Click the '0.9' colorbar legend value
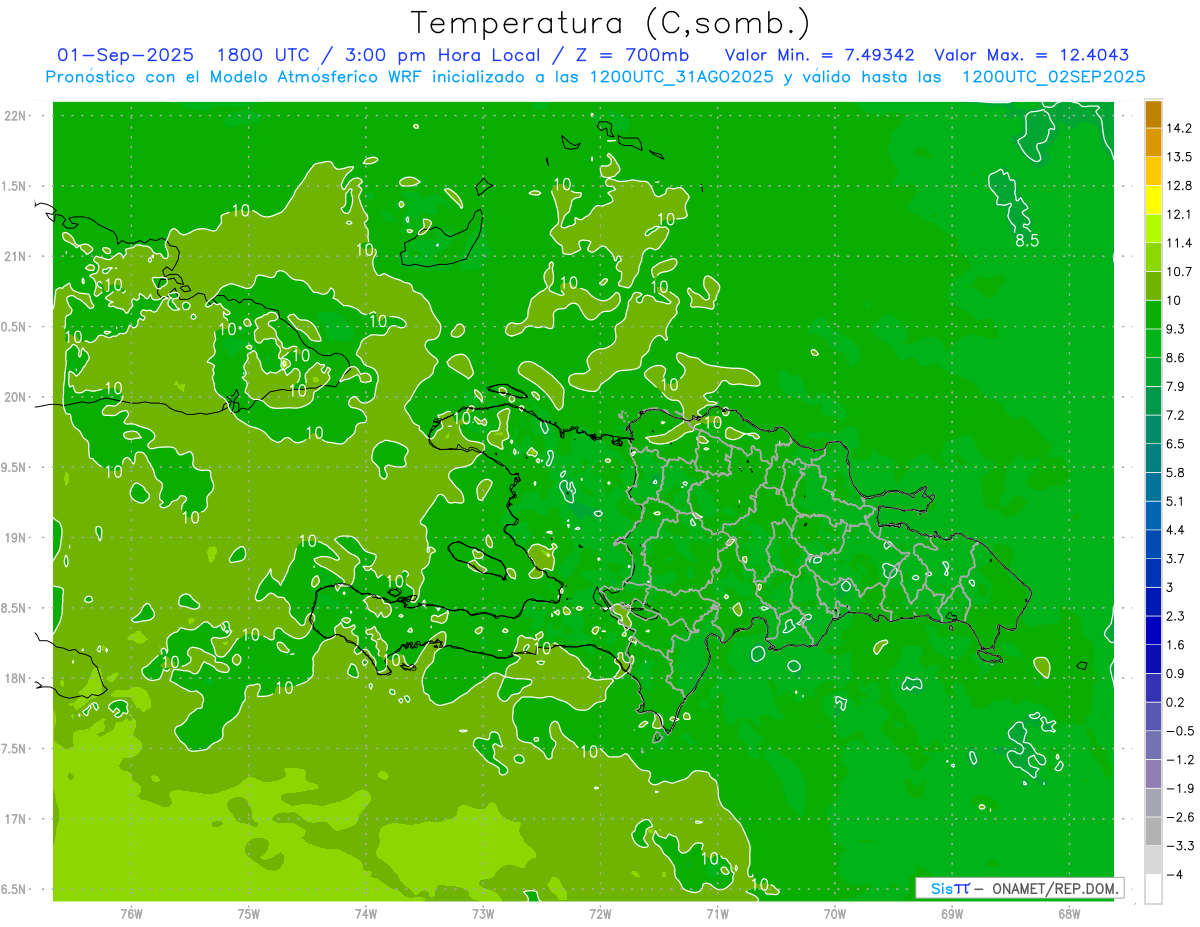 [1175, 673]
